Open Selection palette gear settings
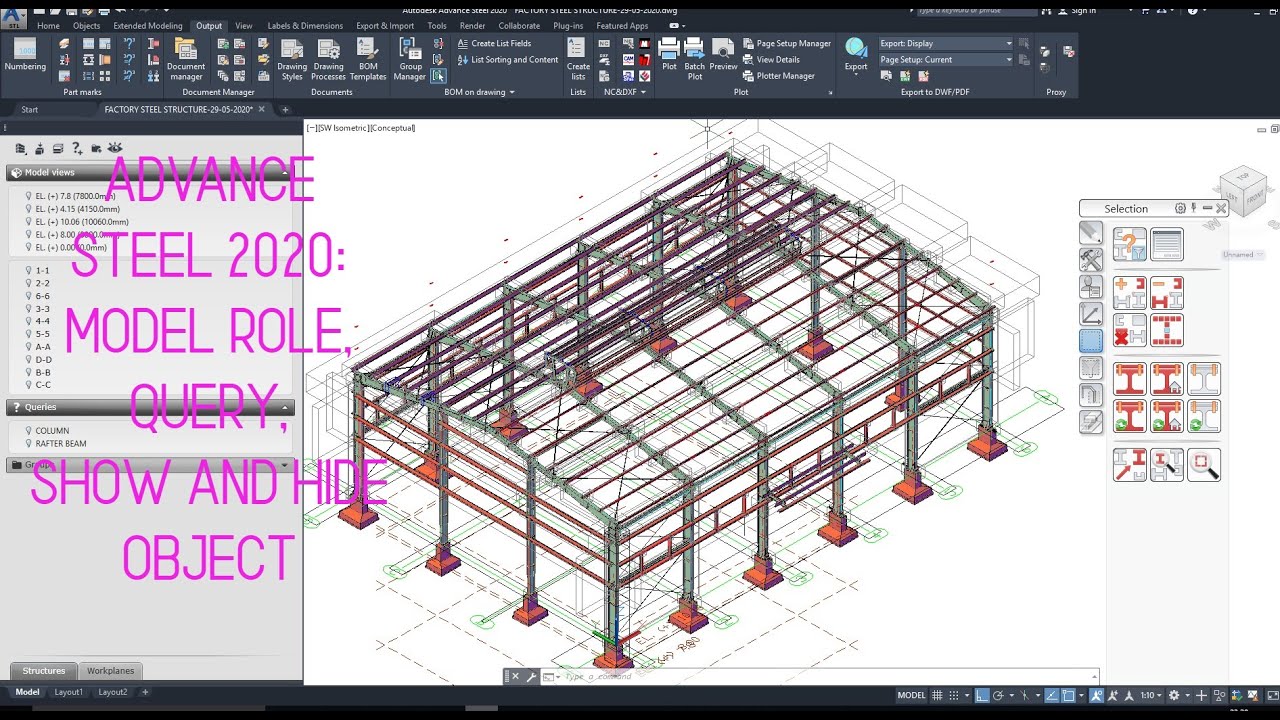 point(1180,209)
